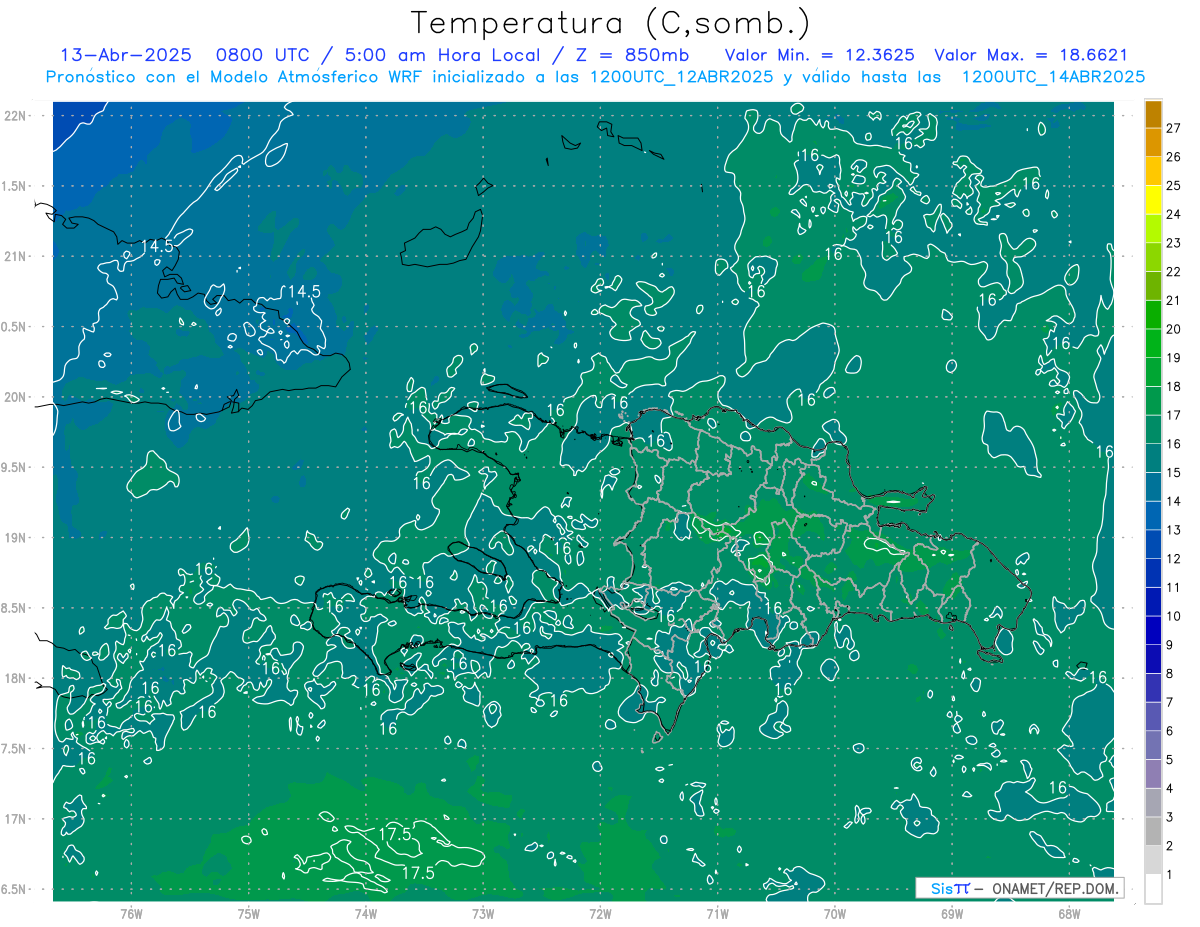Click the colorbar scale label "23"

1174,243
